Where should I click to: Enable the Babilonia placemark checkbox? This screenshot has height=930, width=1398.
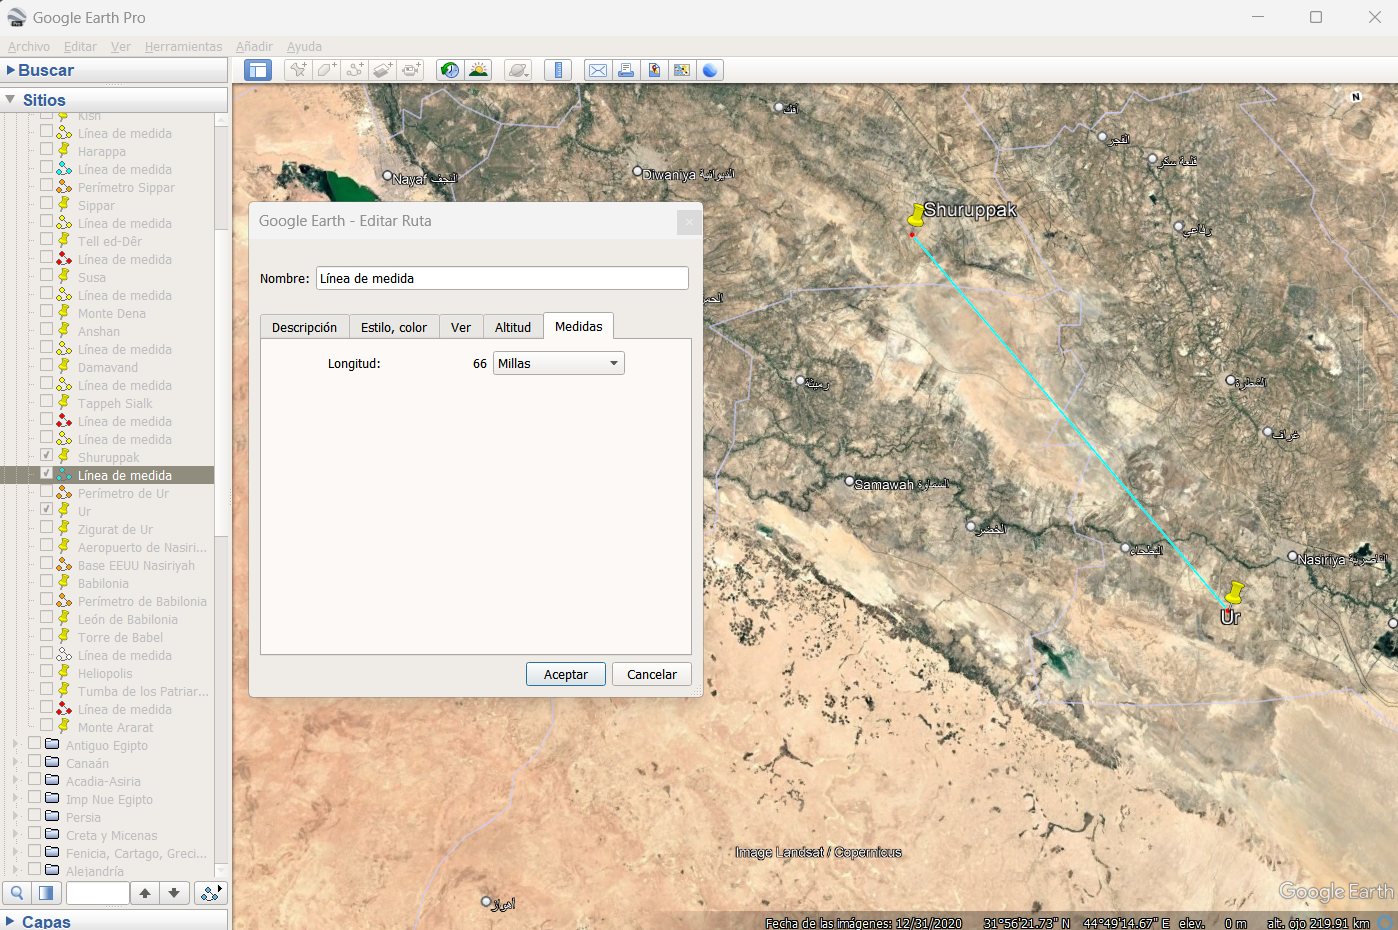pos(46,581)
